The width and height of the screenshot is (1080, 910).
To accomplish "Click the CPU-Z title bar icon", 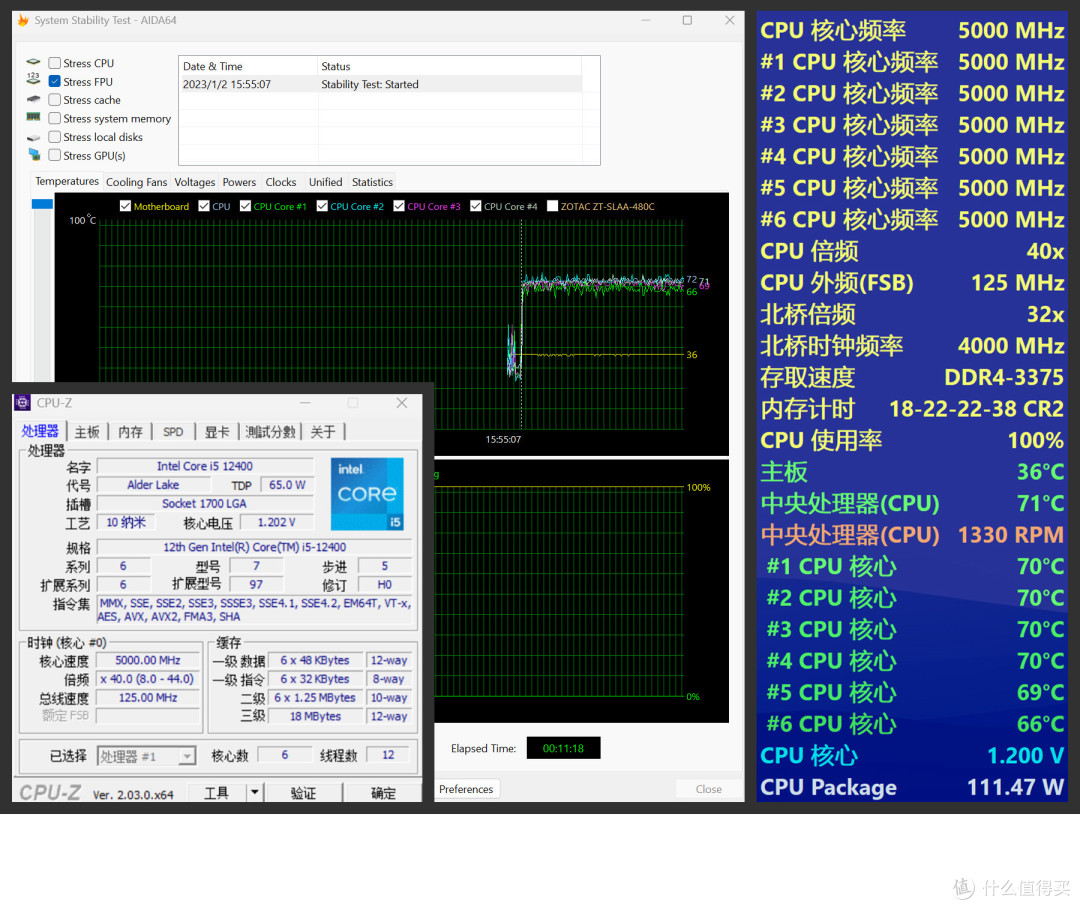I will pyautogui.click(x=23, y=403).
